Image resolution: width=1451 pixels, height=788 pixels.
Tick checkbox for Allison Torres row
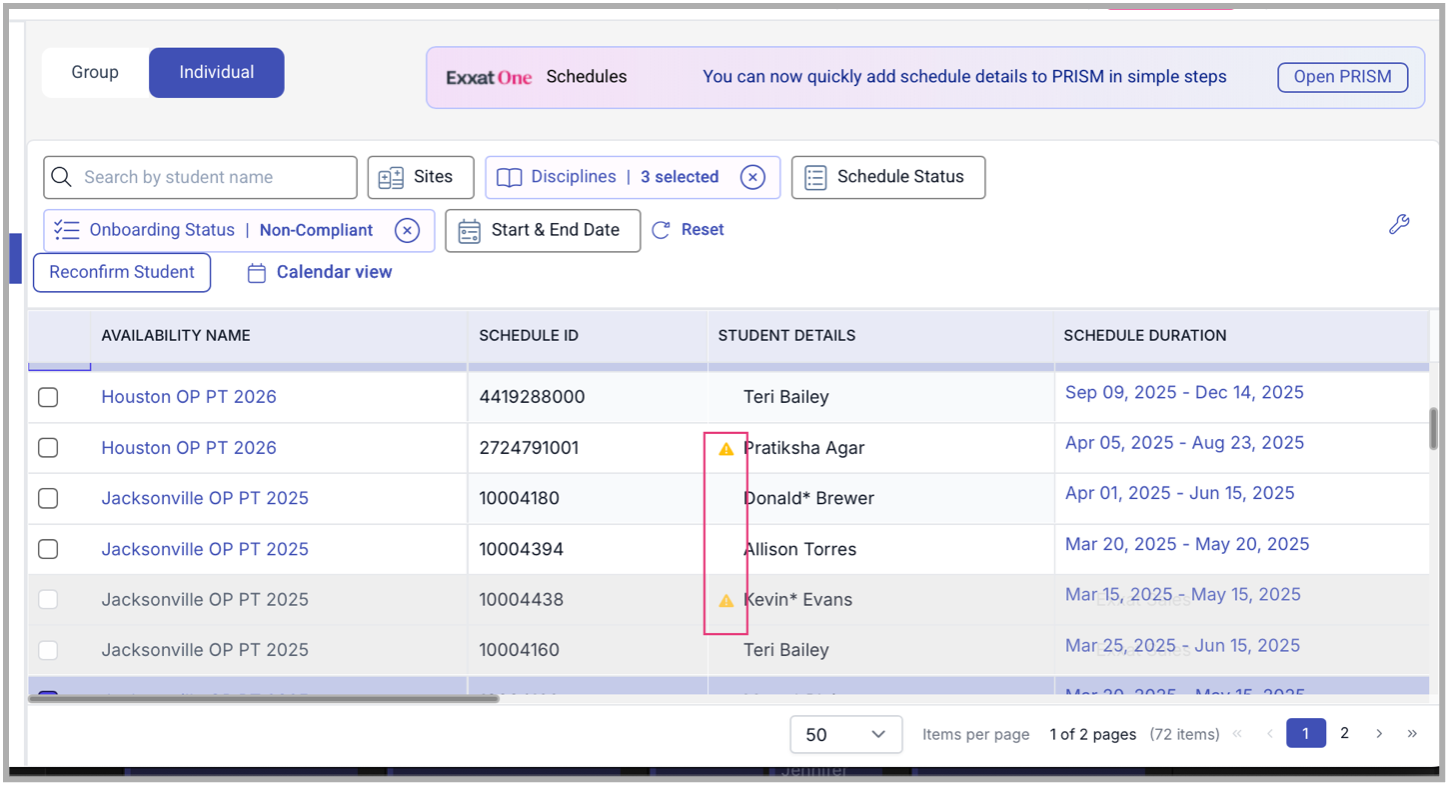48,549
